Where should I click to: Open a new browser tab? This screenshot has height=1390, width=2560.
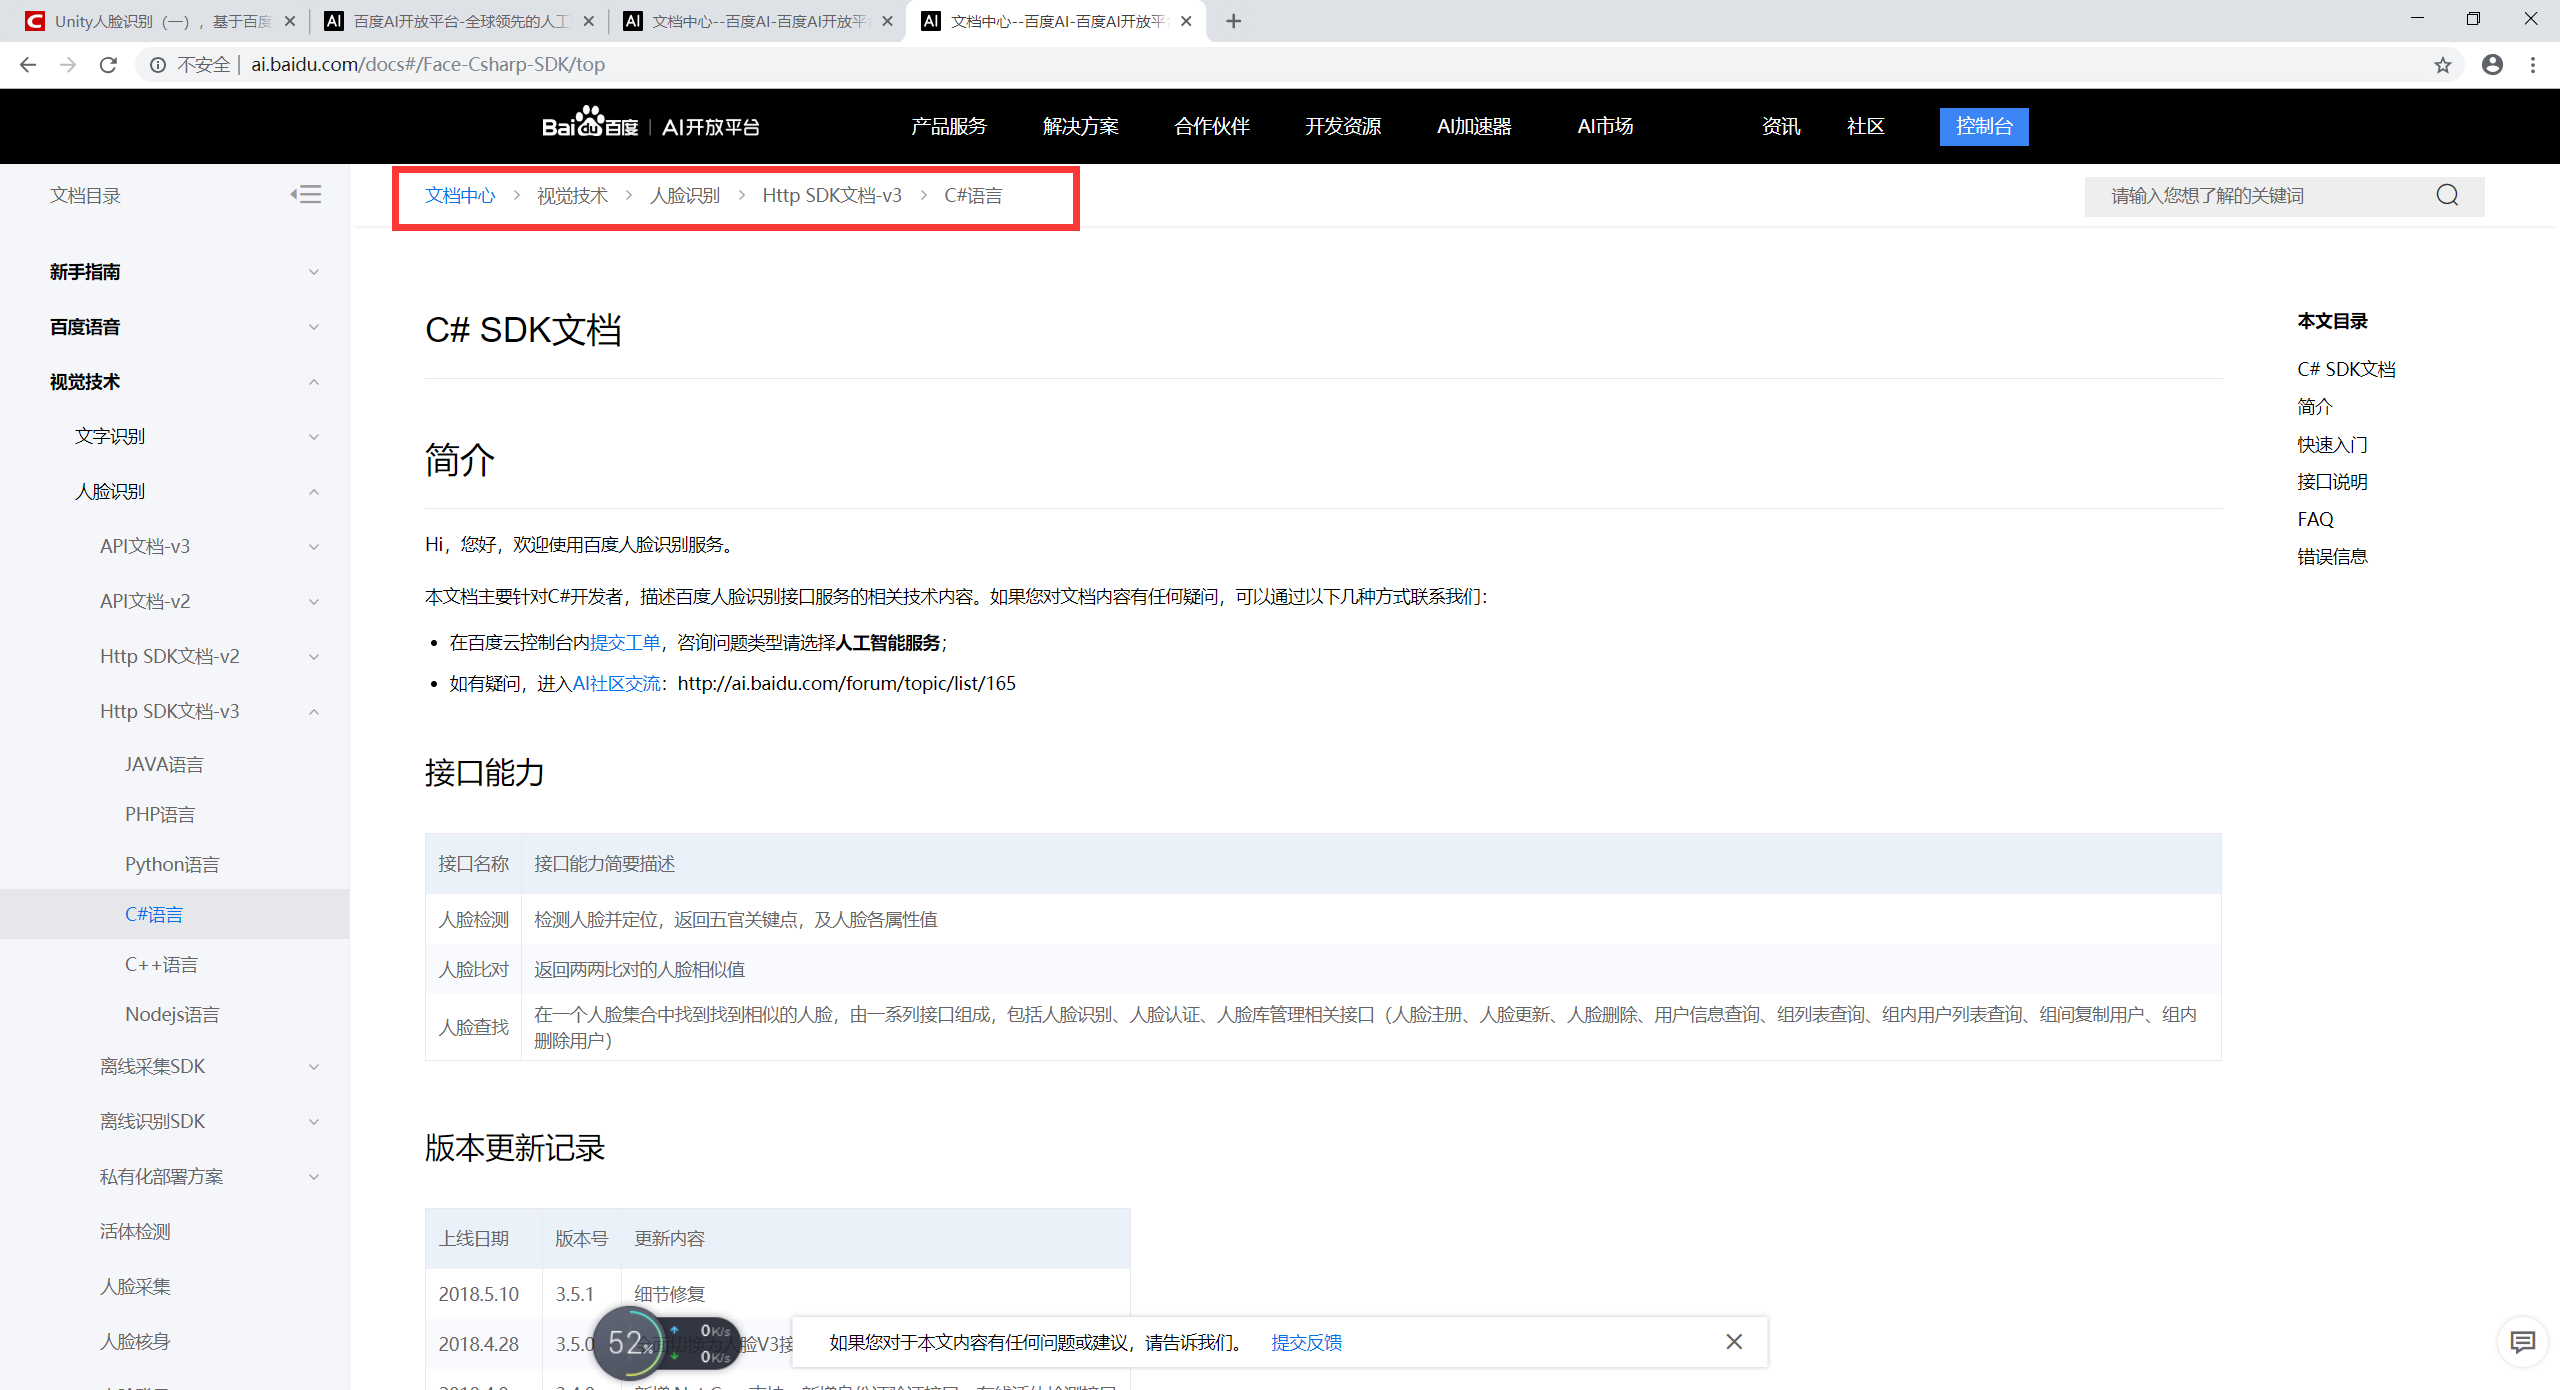(x=1233, y=21)
